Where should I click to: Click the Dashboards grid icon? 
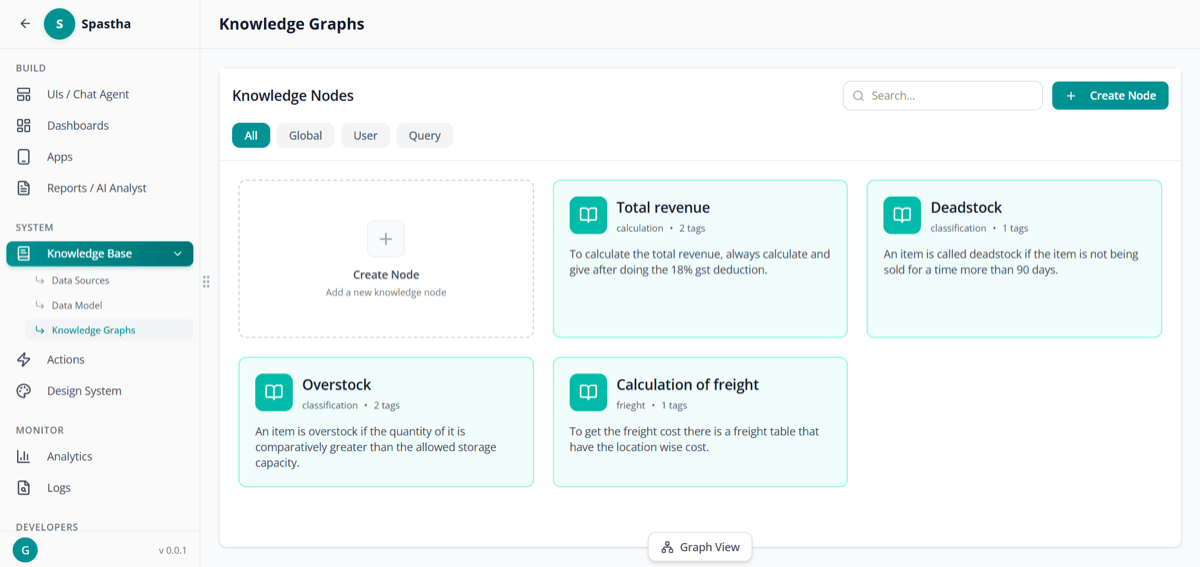click(x=24, y=125)
